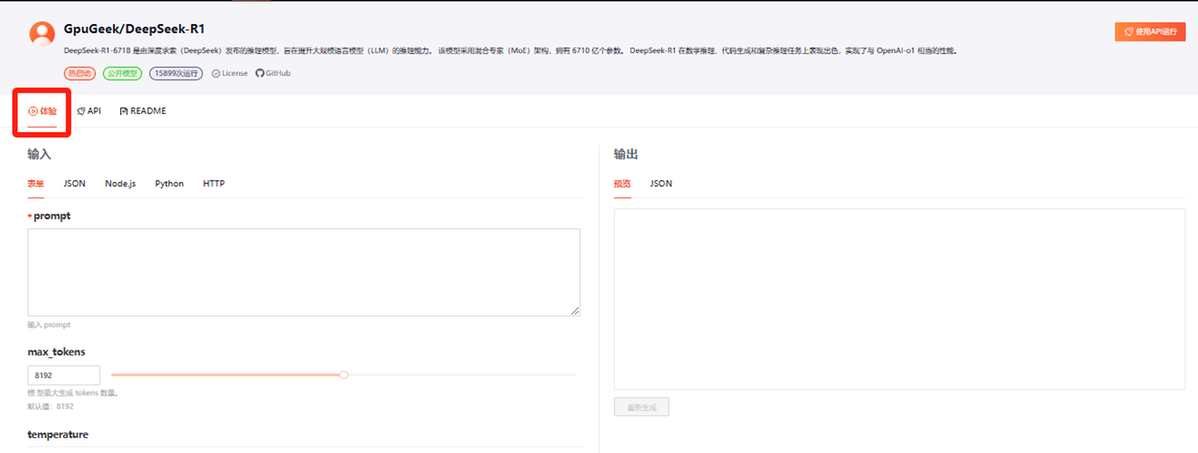1198x453 pixels.
Task: Click inside the prompt text area
Action: pos(304,272)
